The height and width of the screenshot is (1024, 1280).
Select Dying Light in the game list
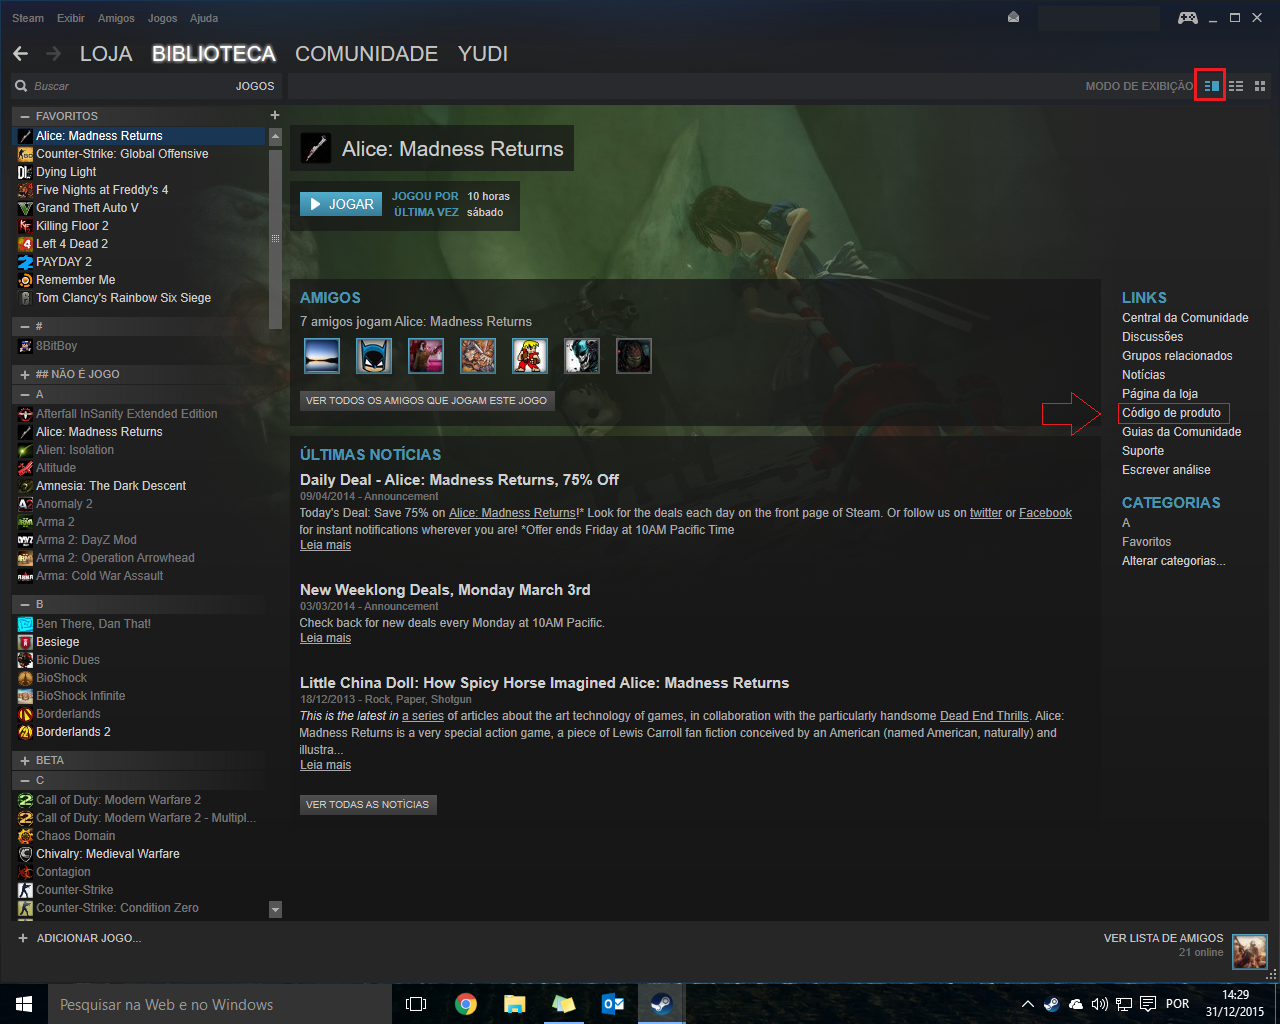pyautogui.click(x=141, y=172)
